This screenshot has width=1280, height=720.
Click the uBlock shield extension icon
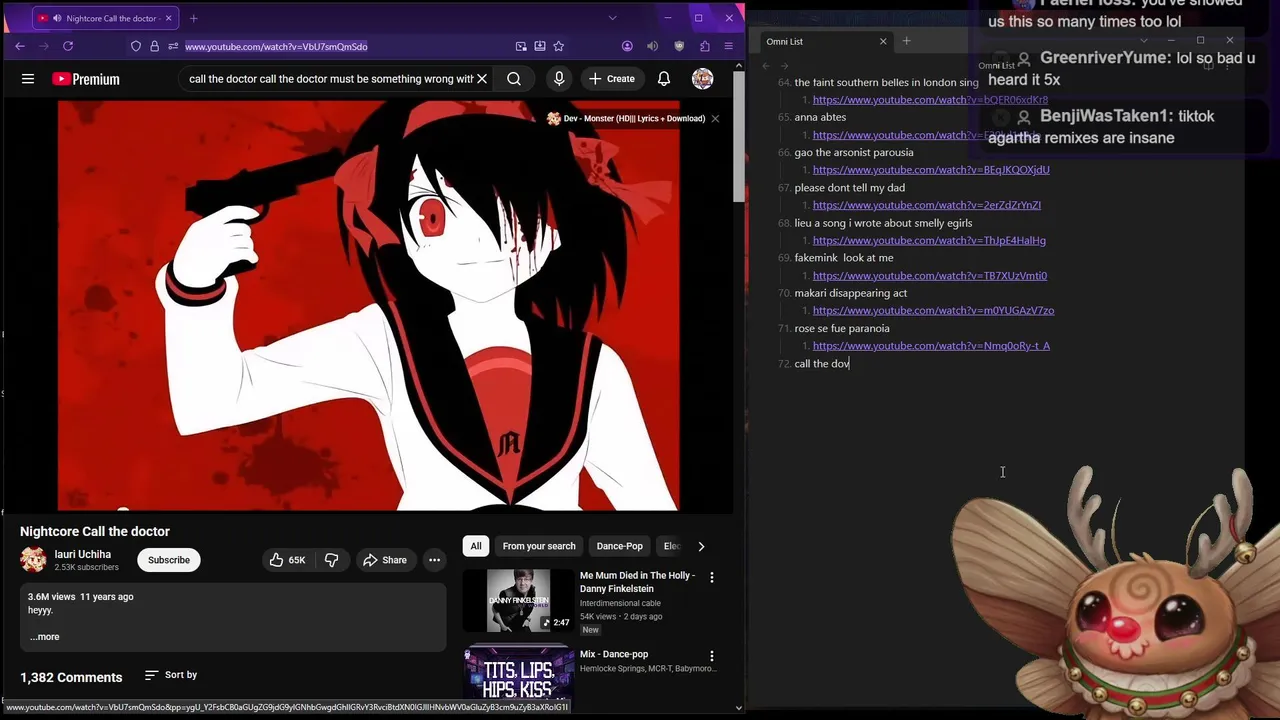click(679, 46)
